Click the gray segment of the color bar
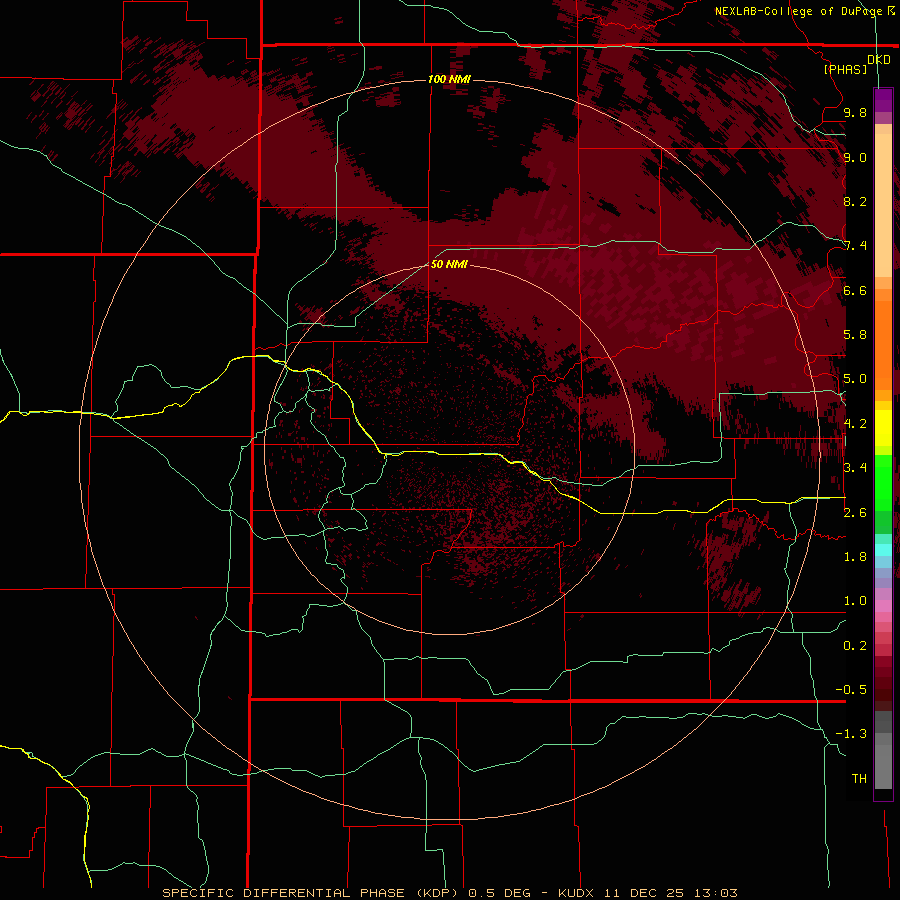Image resolution: width=900 pixels, height=900 pixels. pyautogui.click(x=883, y=749)
